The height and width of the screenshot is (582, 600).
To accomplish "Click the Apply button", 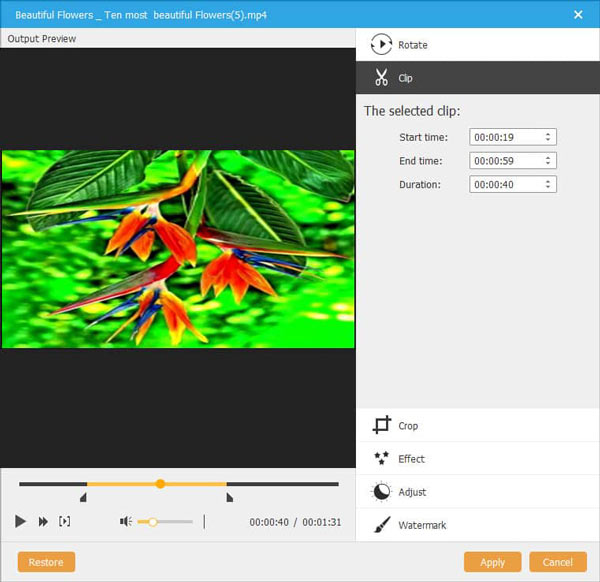I will [x=492, y=562].
